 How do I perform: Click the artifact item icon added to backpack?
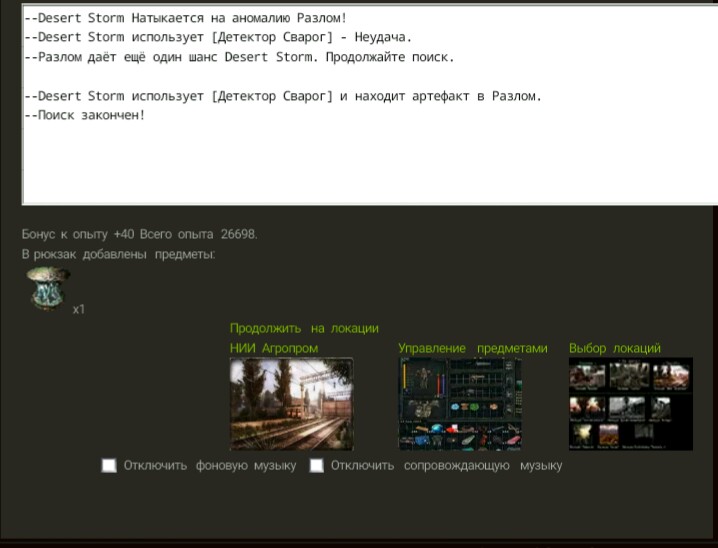48,289
